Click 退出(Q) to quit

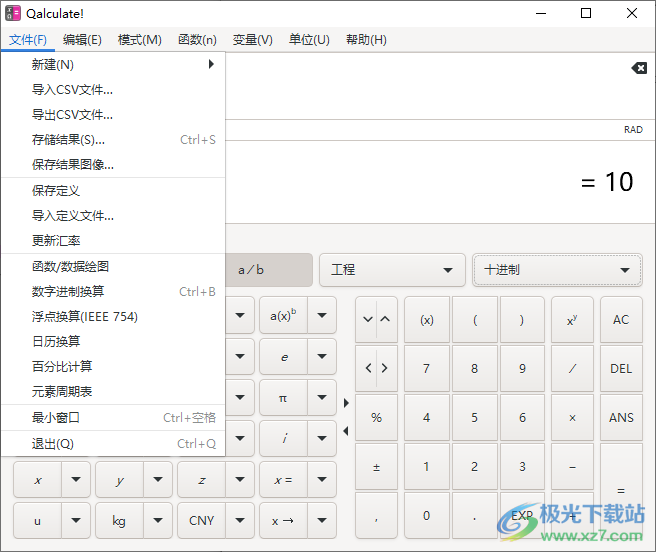pyautogui.click(x=113, y=444)
